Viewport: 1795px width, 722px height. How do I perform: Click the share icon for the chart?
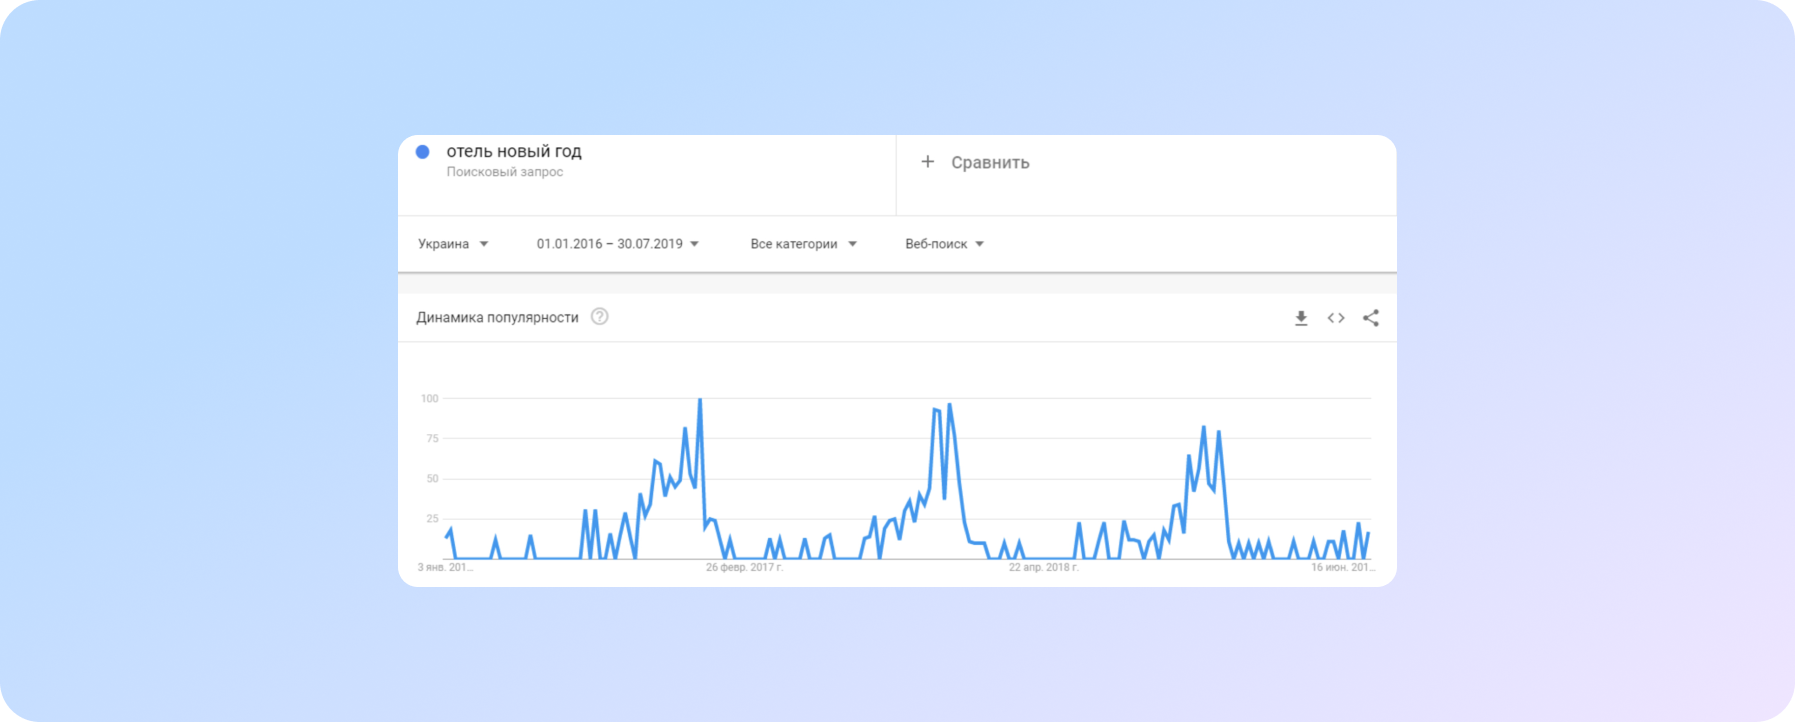pyautogui.click(x=1371, y=318)
